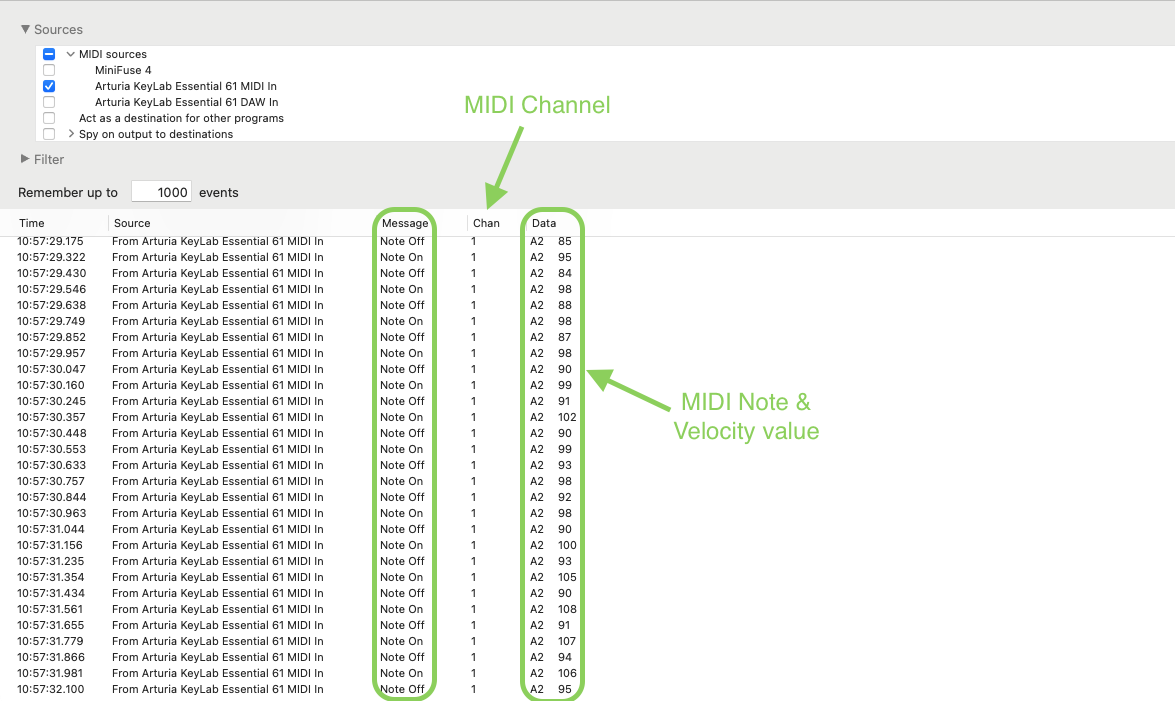Click velocity 108 in the 10:57:31.561 row
1175x701 pixels.
click(567, 609)
